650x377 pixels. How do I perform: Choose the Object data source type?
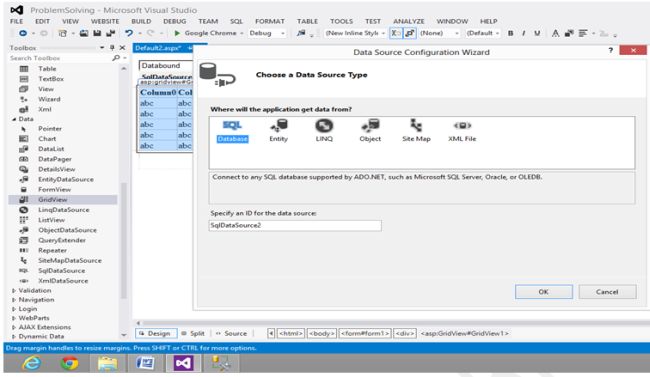click(370, 131)
